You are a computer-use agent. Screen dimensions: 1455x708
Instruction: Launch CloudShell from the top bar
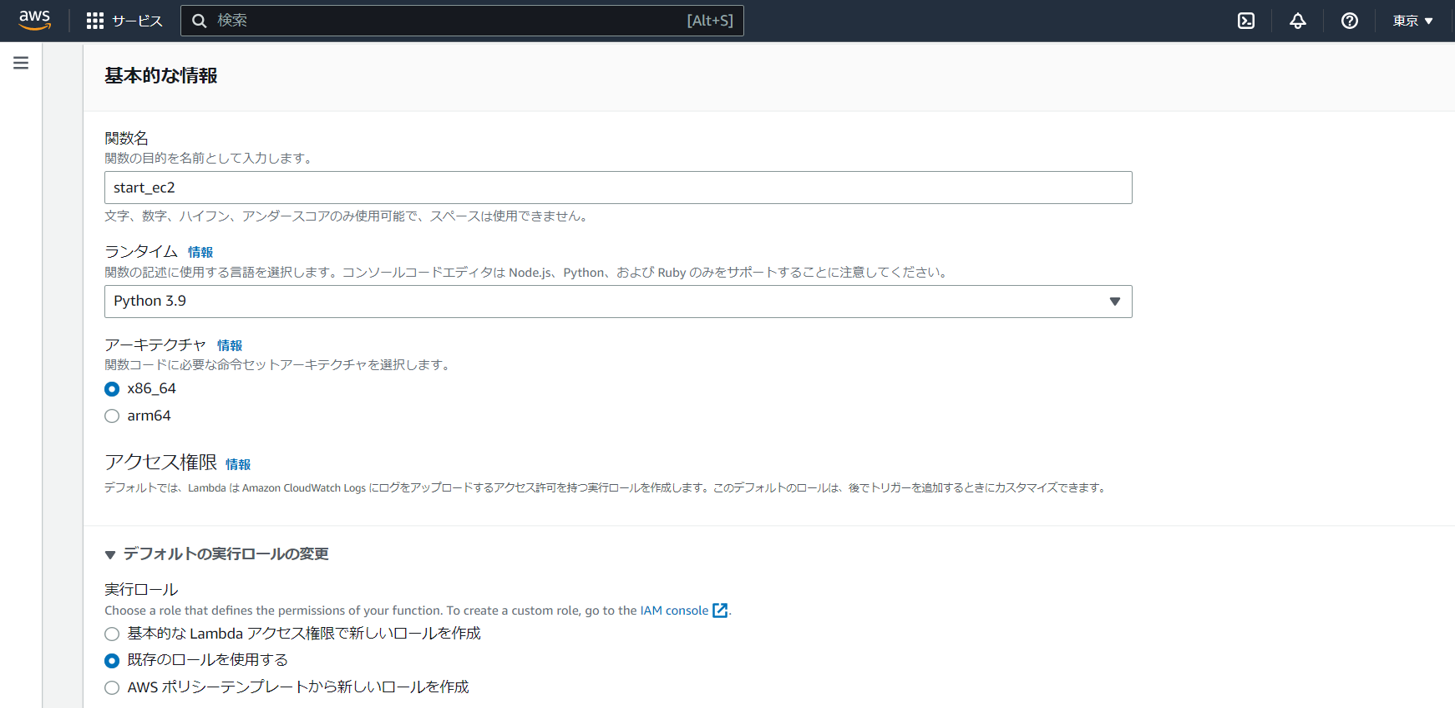click(x=1246, y=21)
